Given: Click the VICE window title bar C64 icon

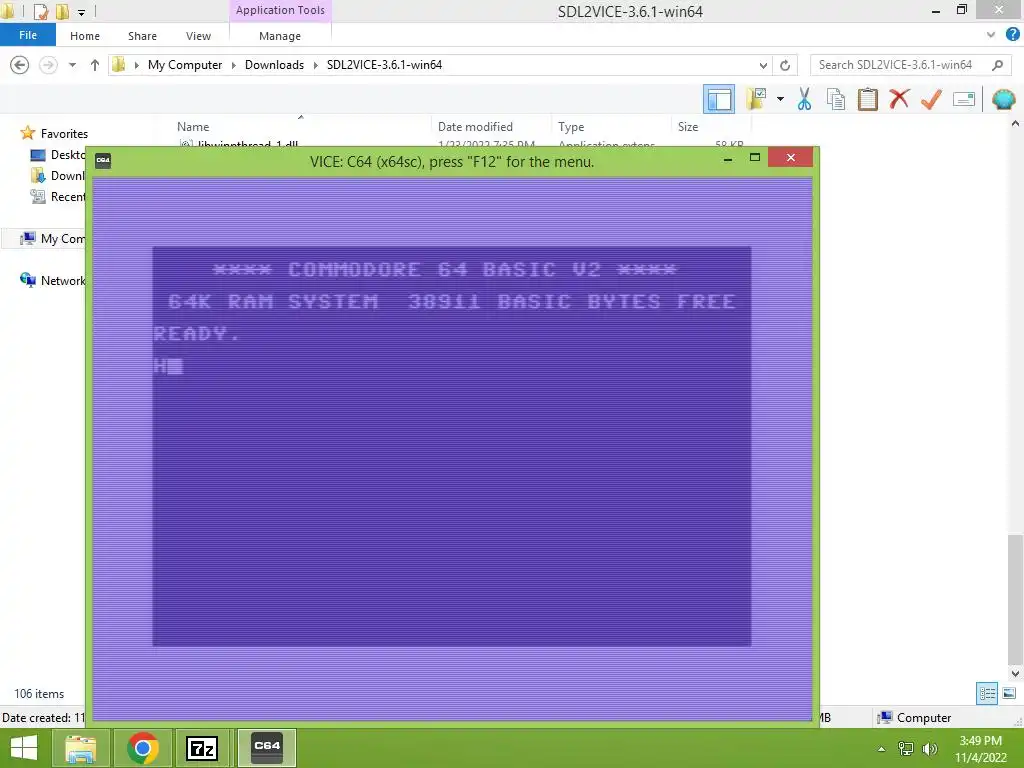Looking at the screenshot, I should [x=103, y=161].
